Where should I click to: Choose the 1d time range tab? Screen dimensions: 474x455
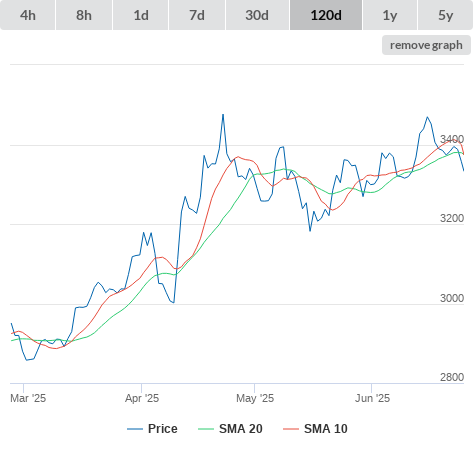(141, 15)
